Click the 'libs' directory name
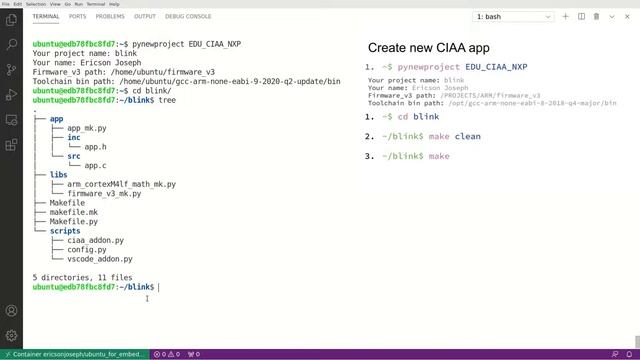Viewport: 640px width, 360px height. pos(58,175)
